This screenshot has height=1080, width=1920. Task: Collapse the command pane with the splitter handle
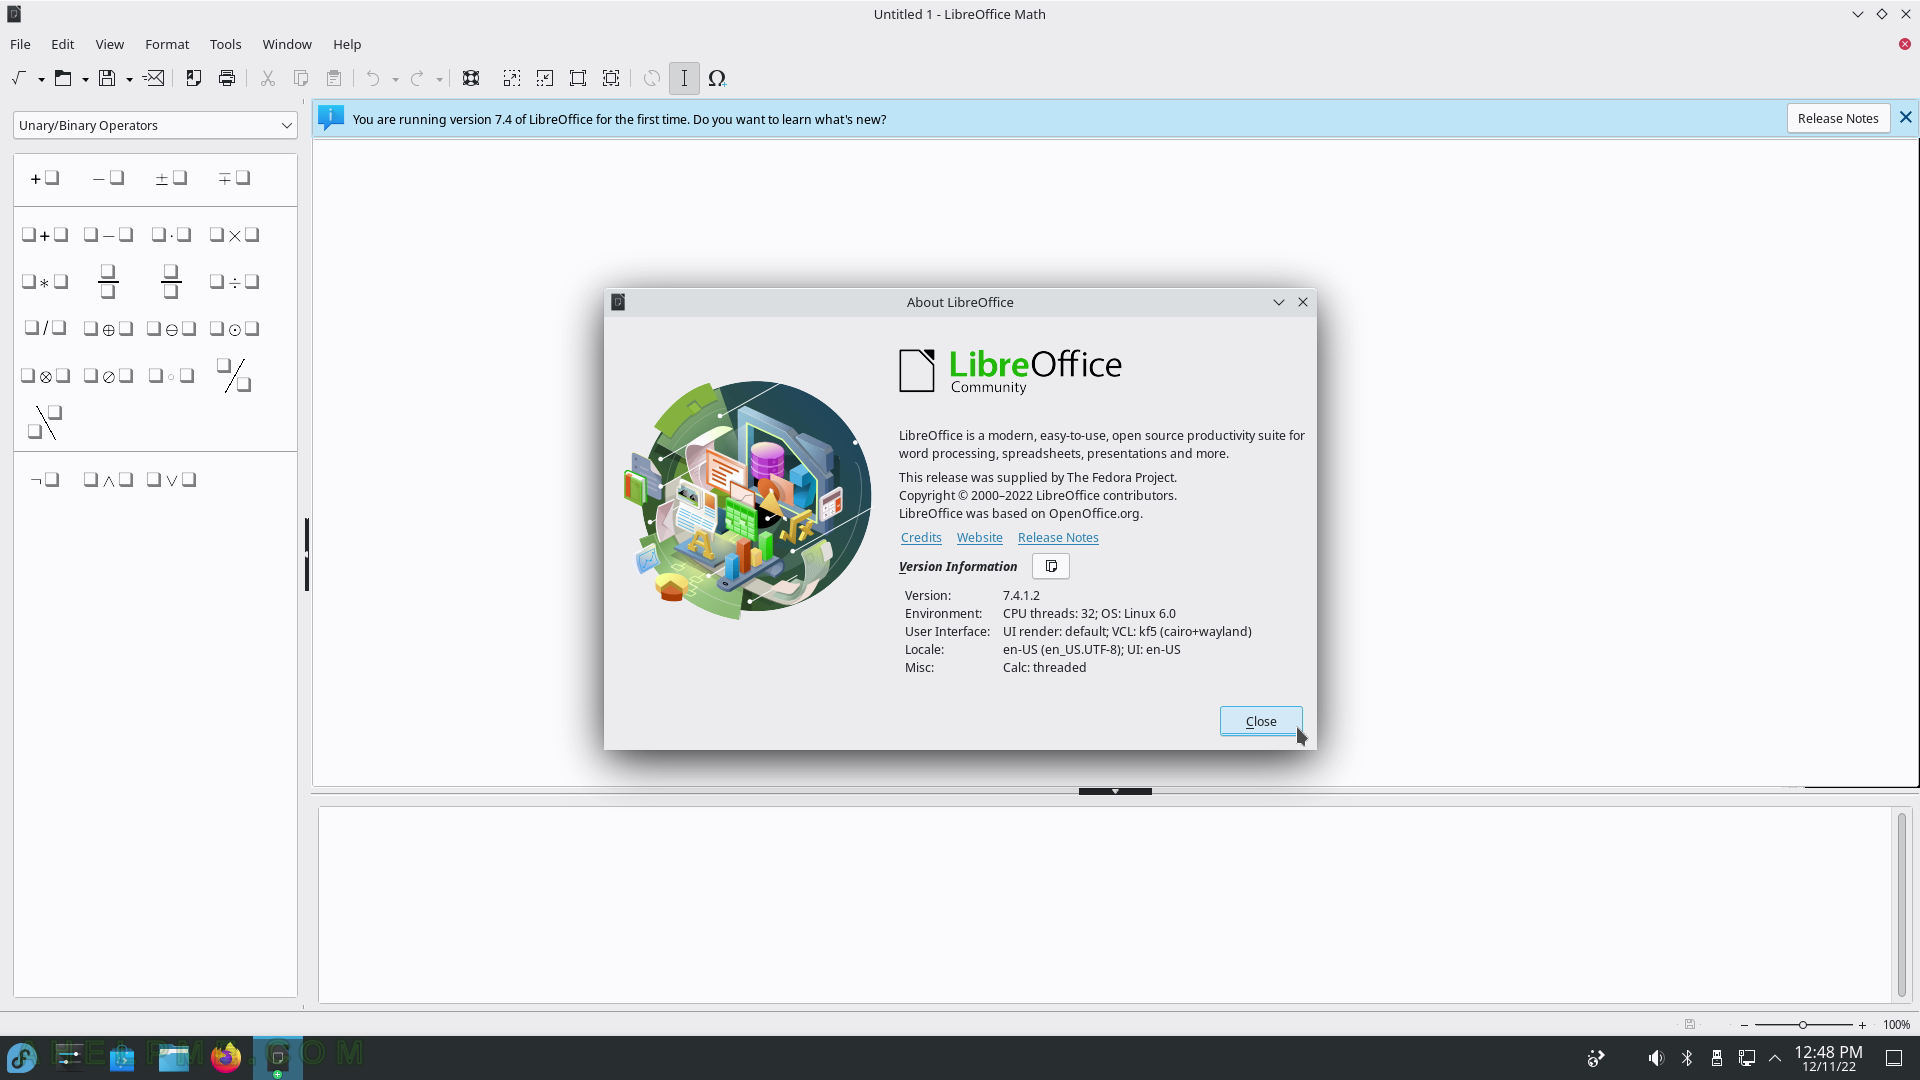pos(1115,791)
